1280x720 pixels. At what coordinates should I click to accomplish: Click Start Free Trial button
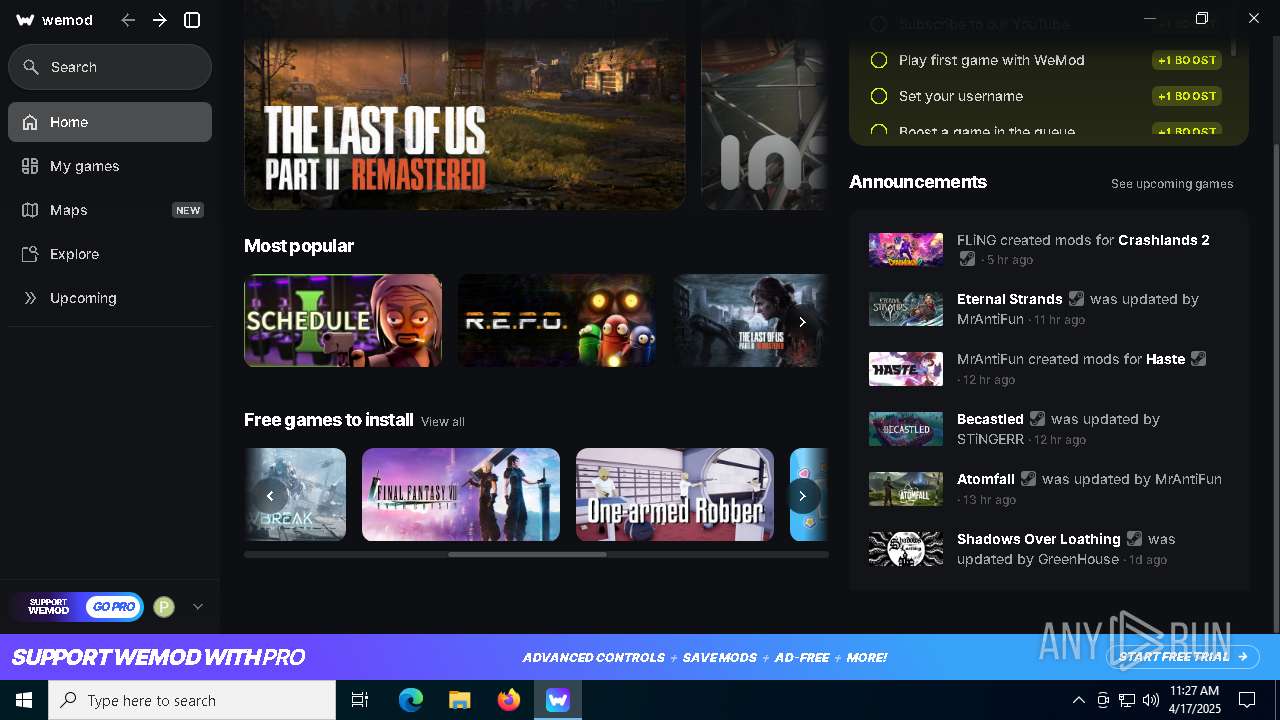click(x=1184, y=657)
